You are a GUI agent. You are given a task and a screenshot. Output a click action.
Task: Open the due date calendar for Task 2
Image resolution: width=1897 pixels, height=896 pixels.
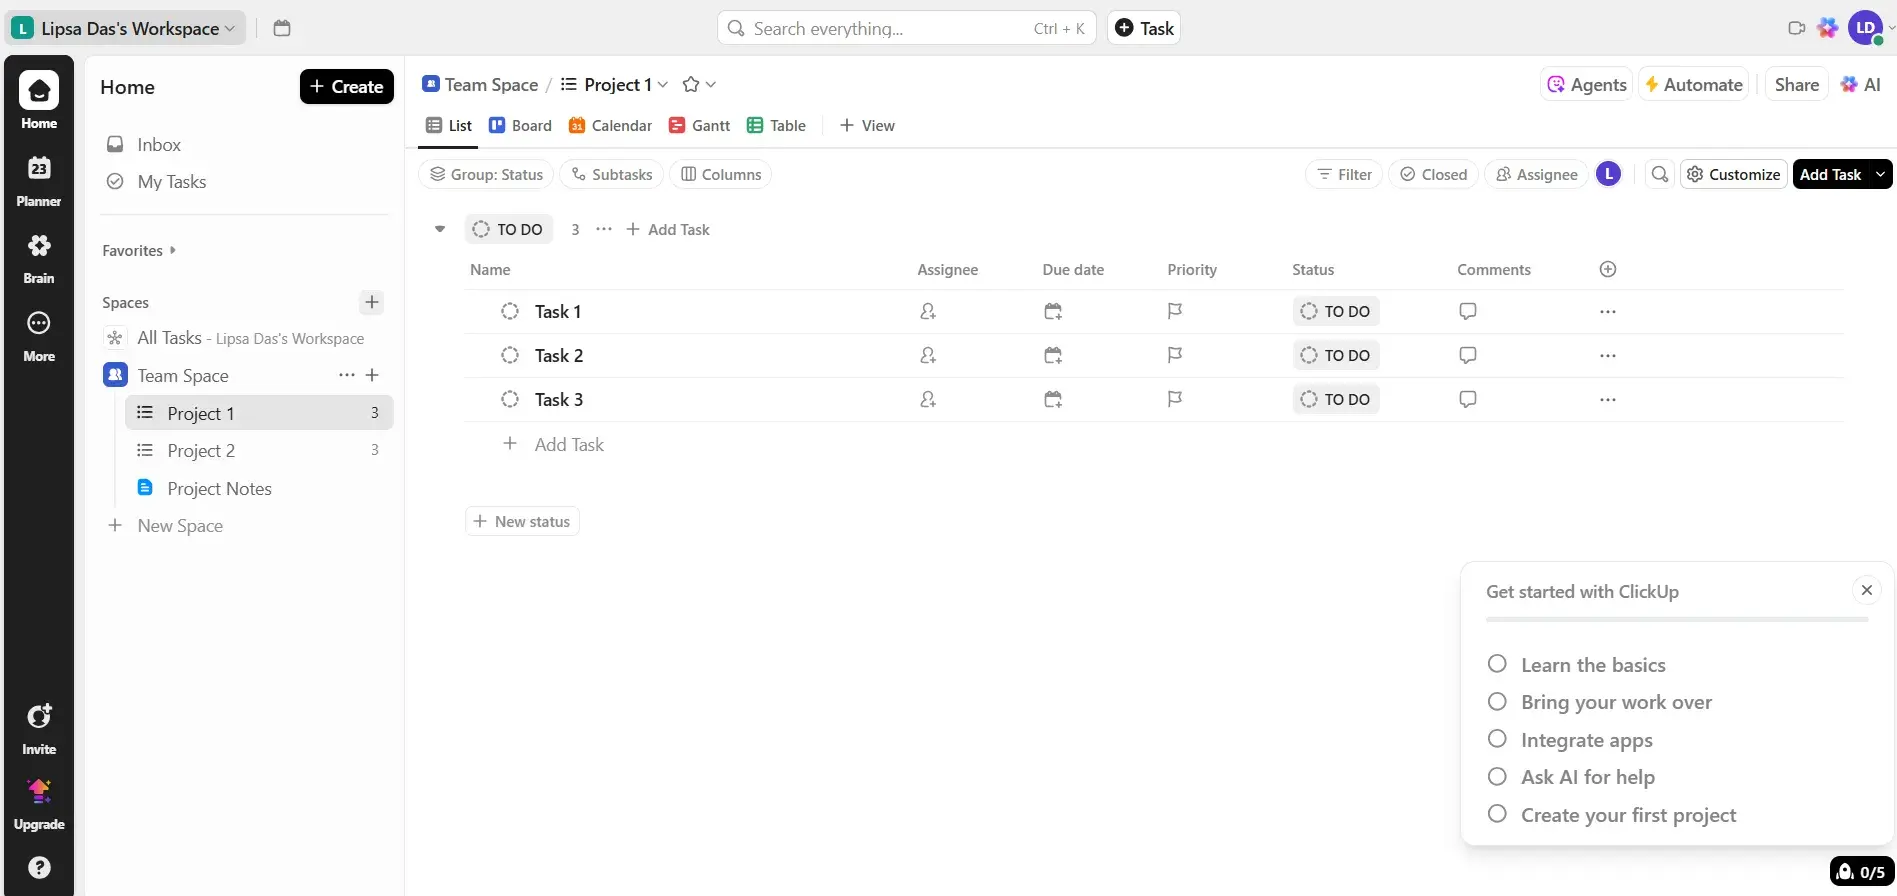pos(1053,355)
